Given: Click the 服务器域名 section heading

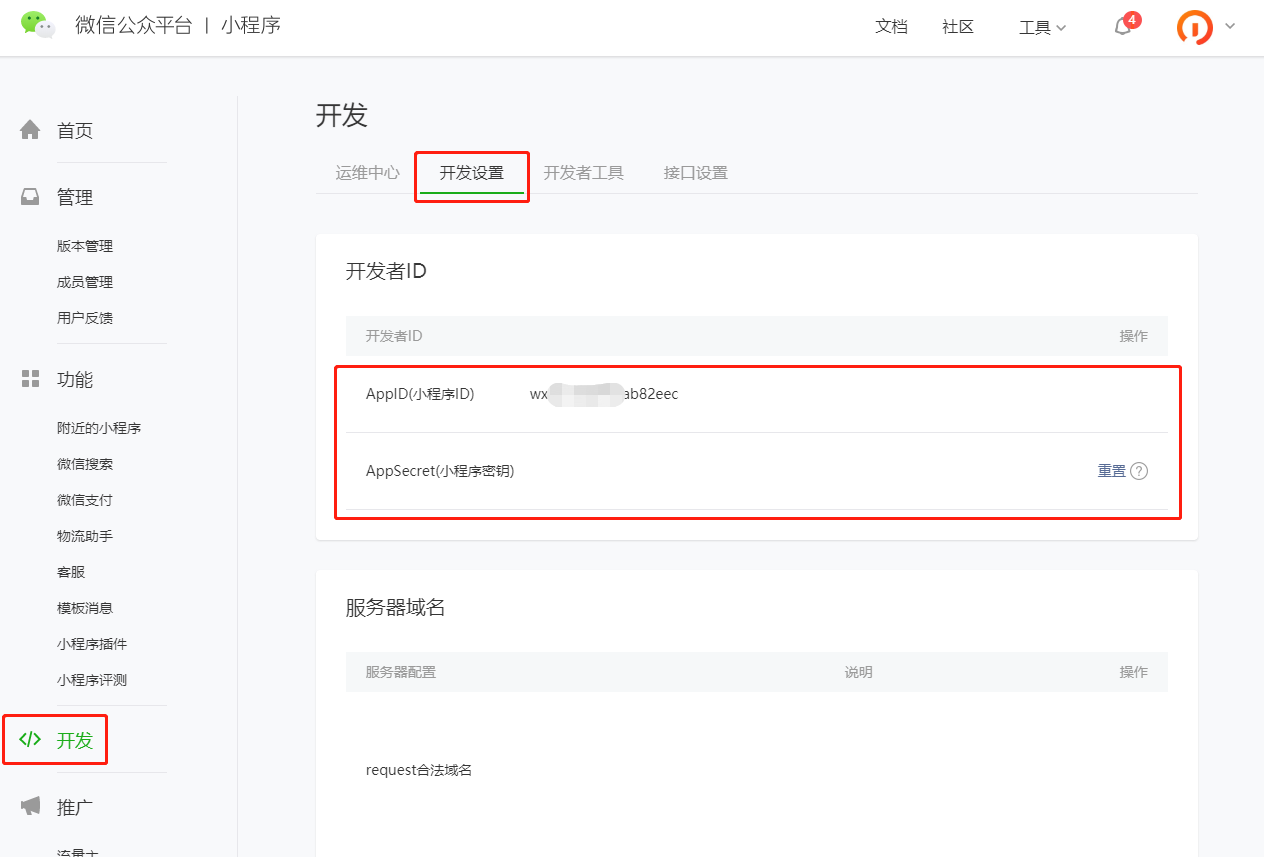Looking at the screenshot, I should (395, 607).
